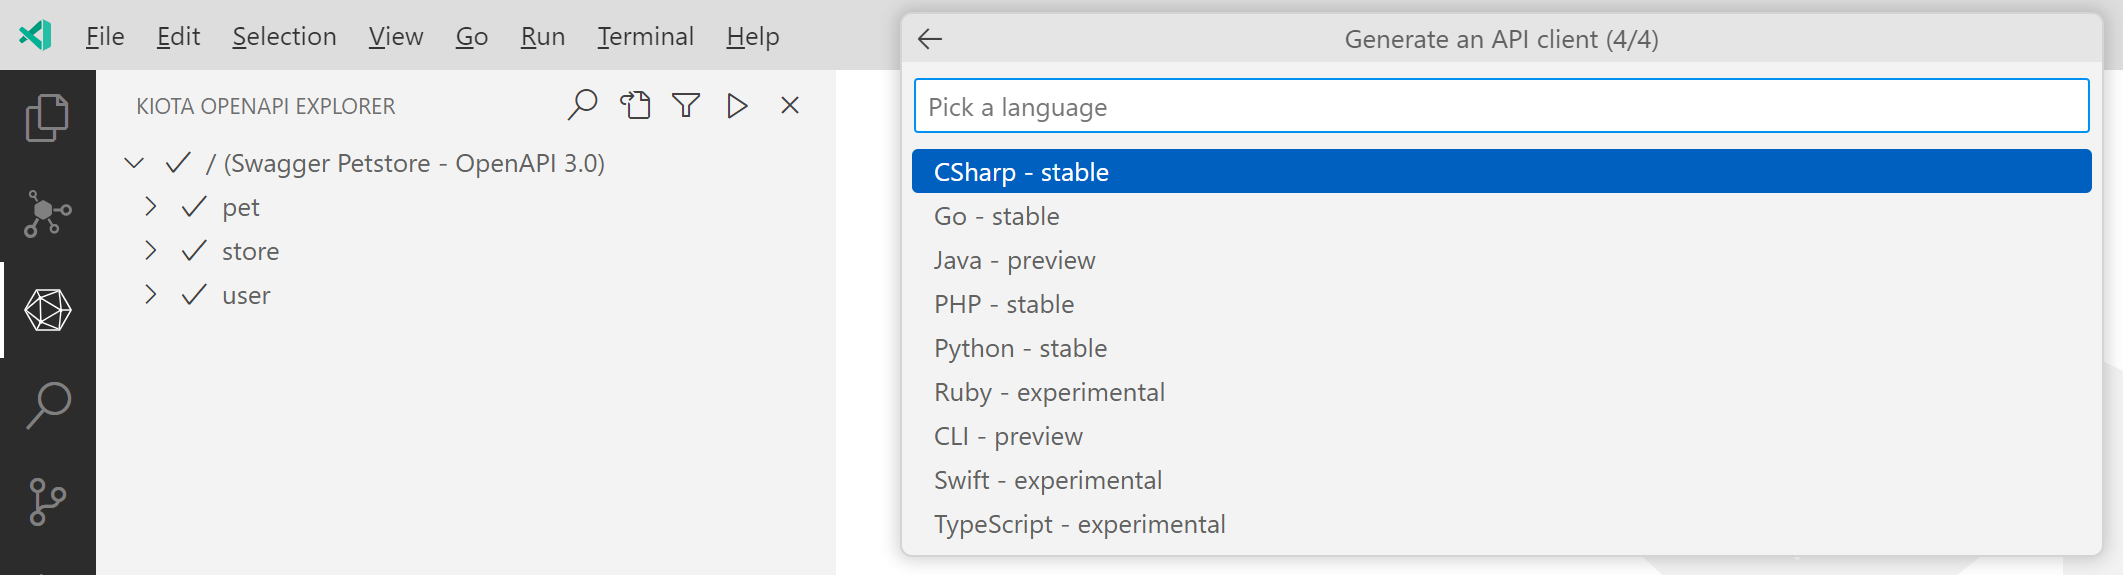
Task: Click the open API description icon
Action: (x=635, y=105)
